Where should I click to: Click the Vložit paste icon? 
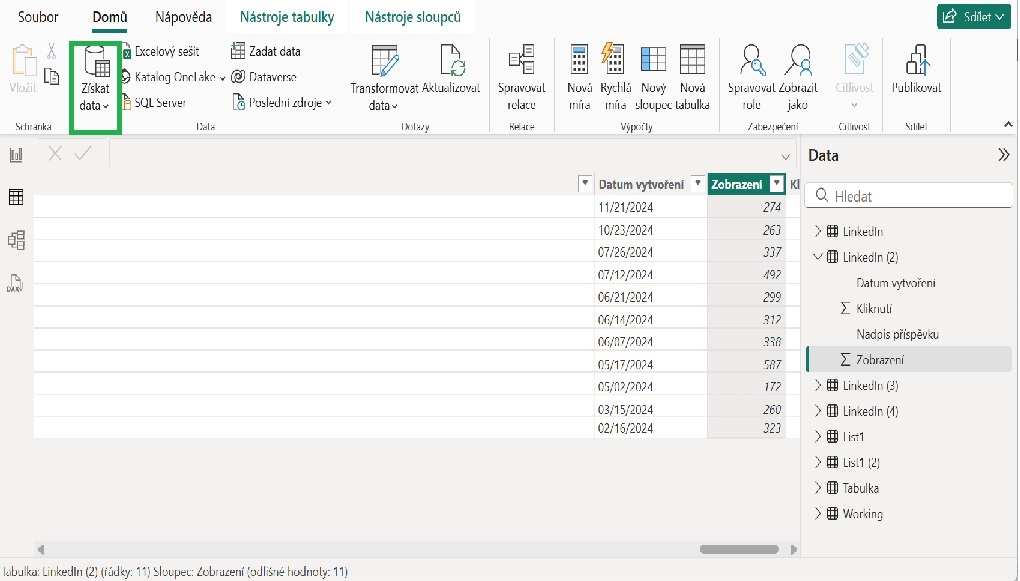click(23, 61)
